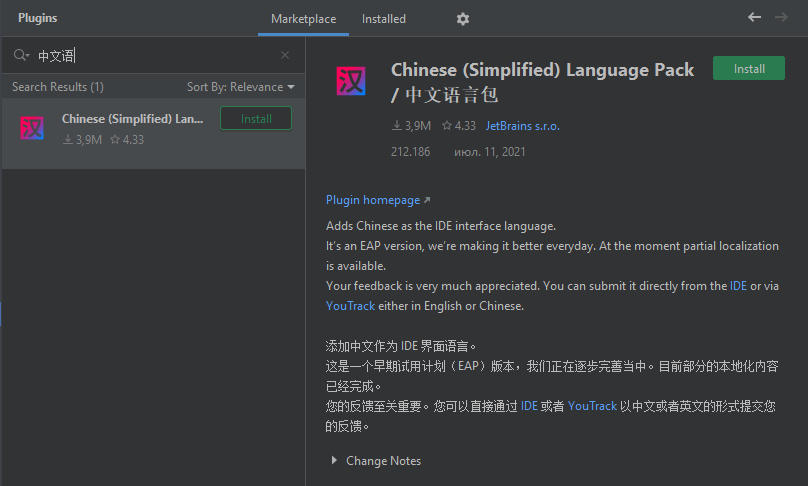Screen dimensions: 808x486
Task: Click the forward navigation arrow
Action: [781, 17]
